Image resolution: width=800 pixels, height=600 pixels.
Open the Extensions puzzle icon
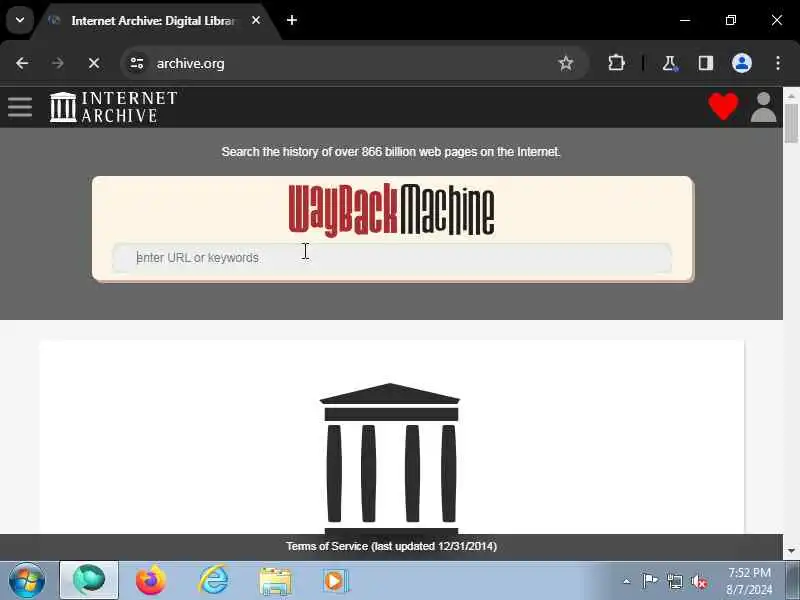pos(616,63)
